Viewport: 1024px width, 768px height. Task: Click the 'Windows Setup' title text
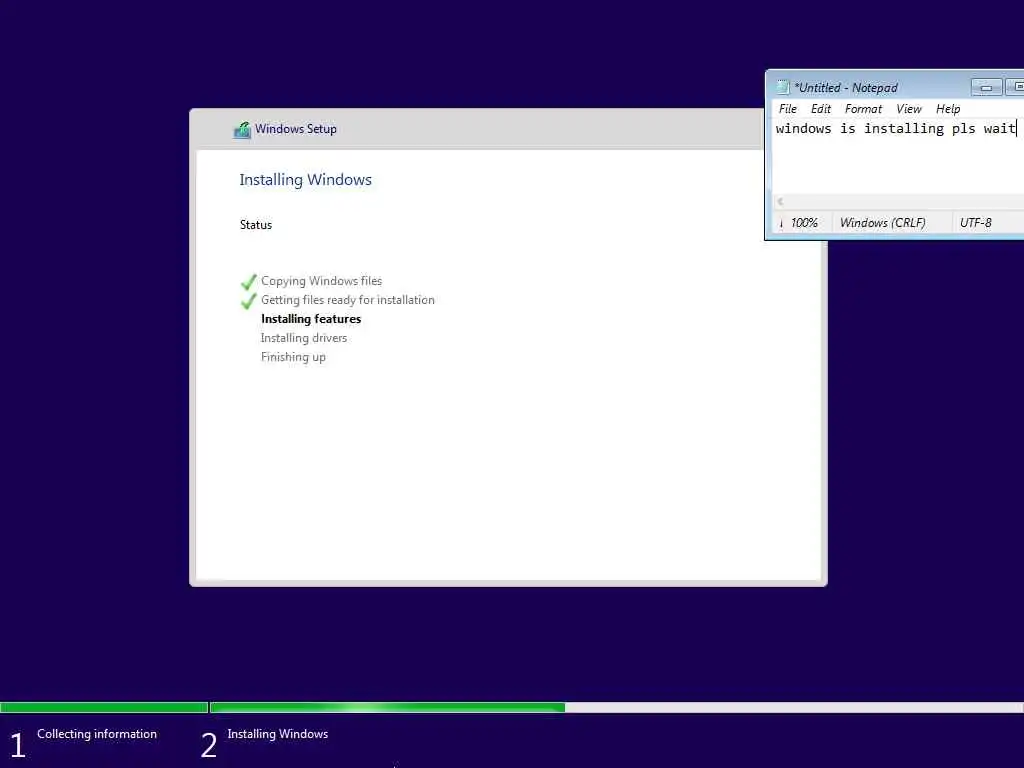click(296, 129)
